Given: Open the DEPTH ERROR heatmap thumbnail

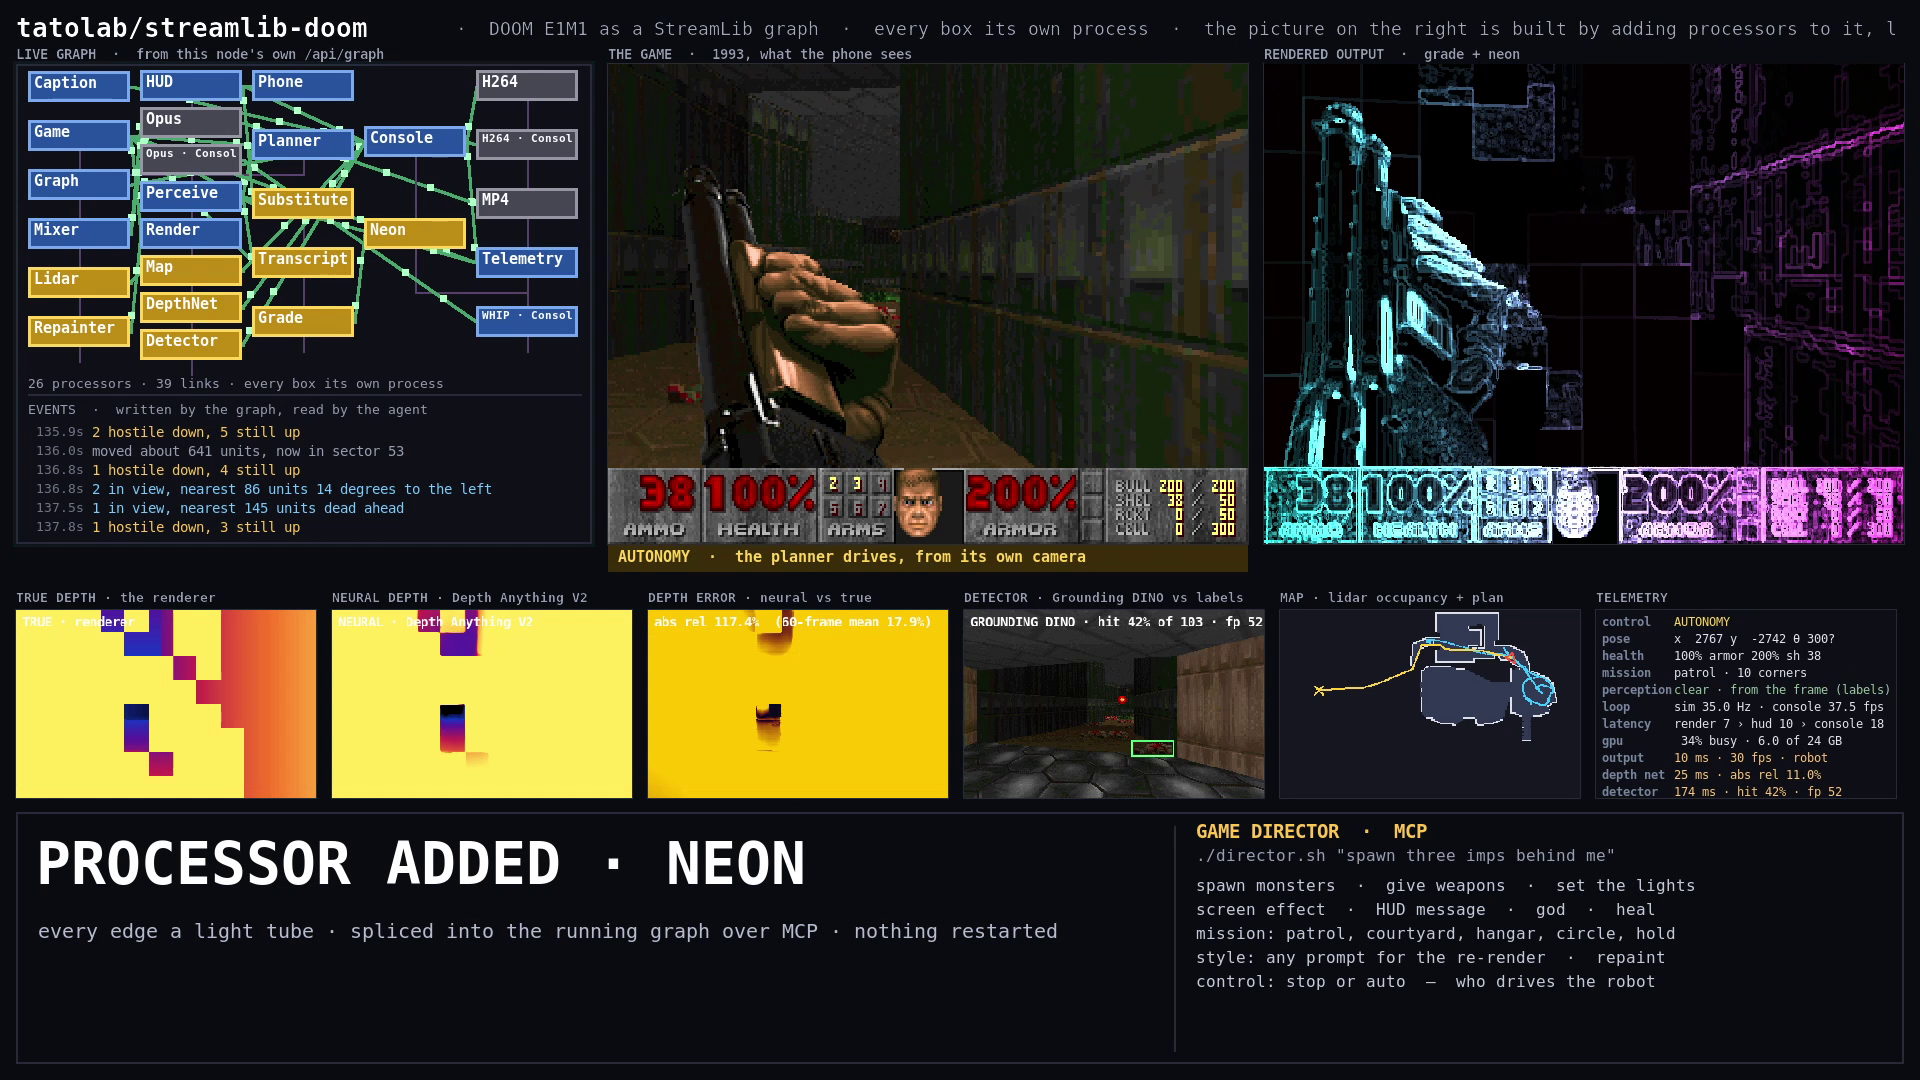Looking at the screenshot, I should click(x=798, y=704).
